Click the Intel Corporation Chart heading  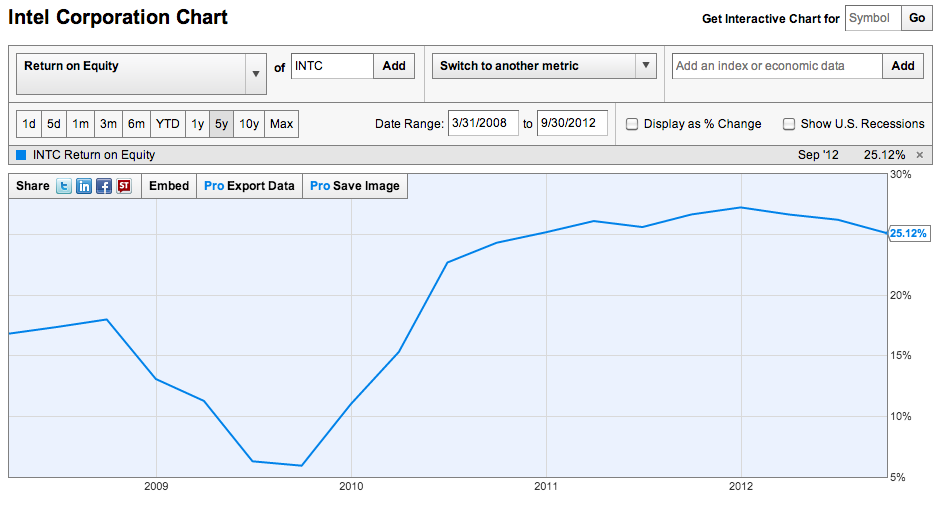[x=118, y=18]
